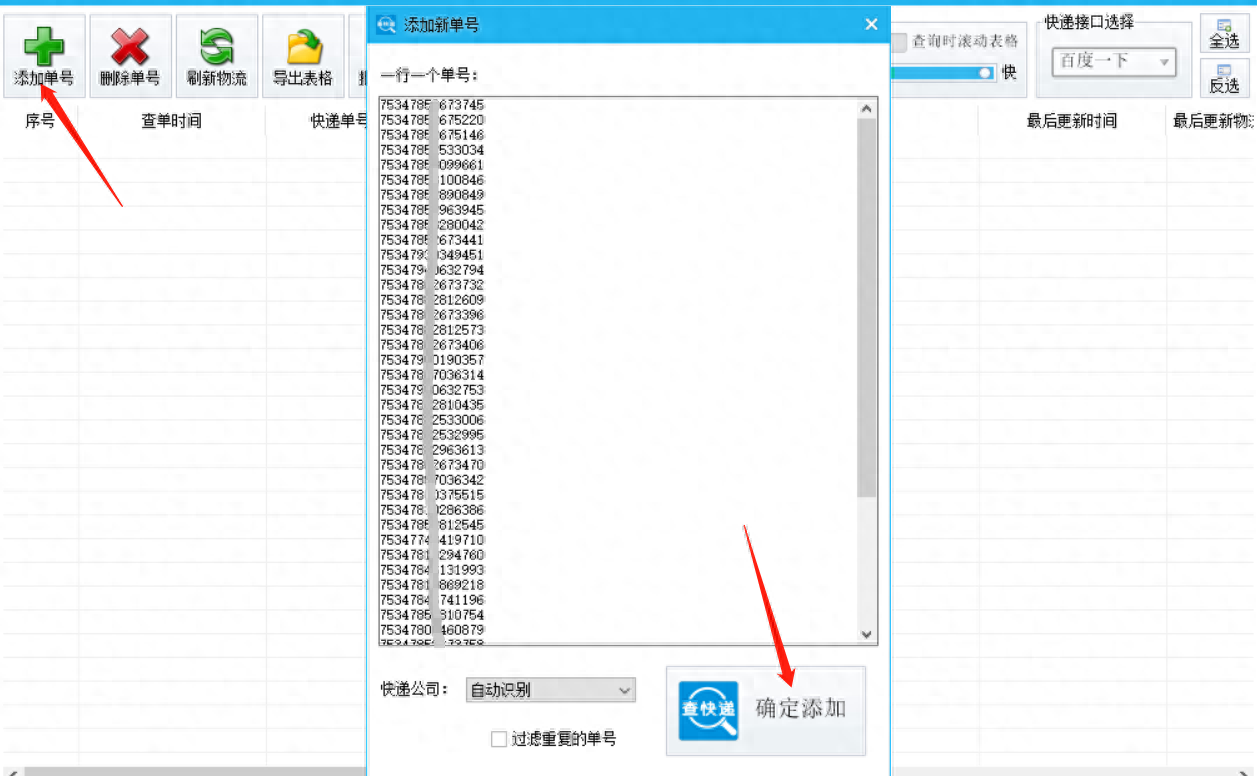Click scroll-up arrow in tracking number list
The height and width of the screenshot is (776, 1257).
coord(866,108)
